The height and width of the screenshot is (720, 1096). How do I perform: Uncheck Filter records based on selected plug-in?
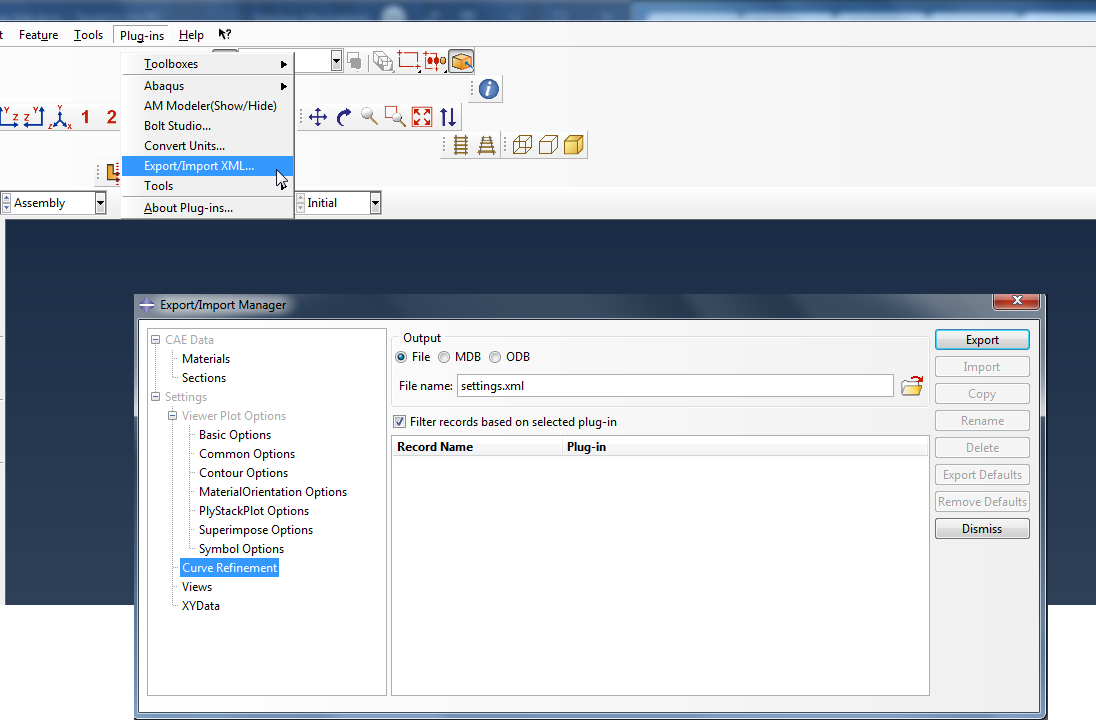pos(399,421)
